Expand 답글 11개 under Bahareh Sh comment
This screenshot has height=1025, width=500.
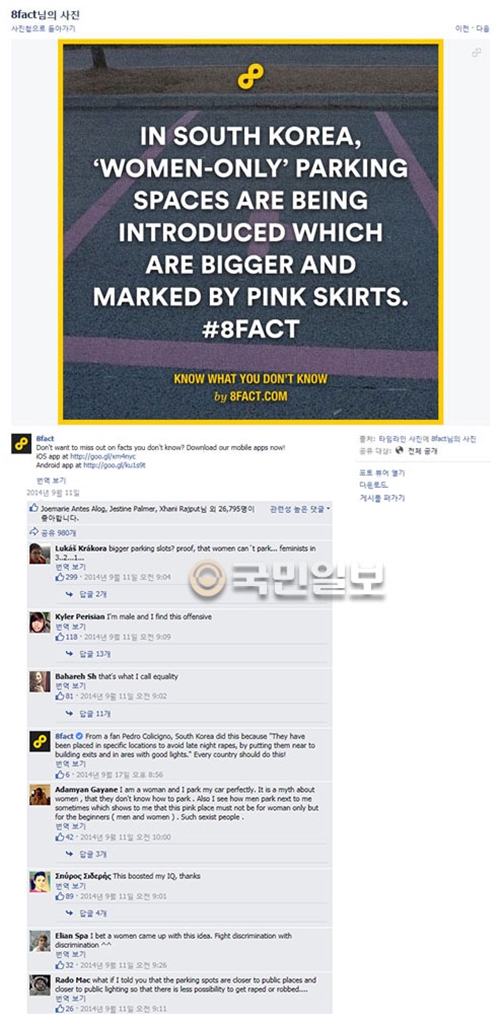(x=88, y=713)
